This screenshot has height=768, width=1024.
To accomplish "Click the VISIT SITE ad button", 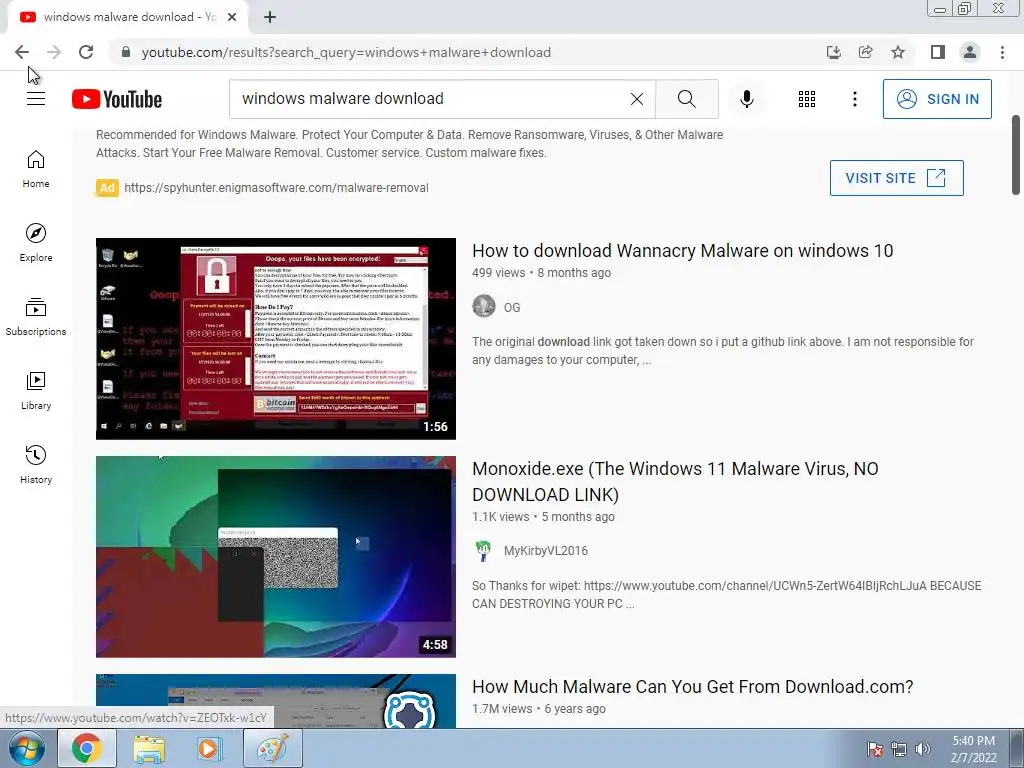I will [x=897, y=178].
